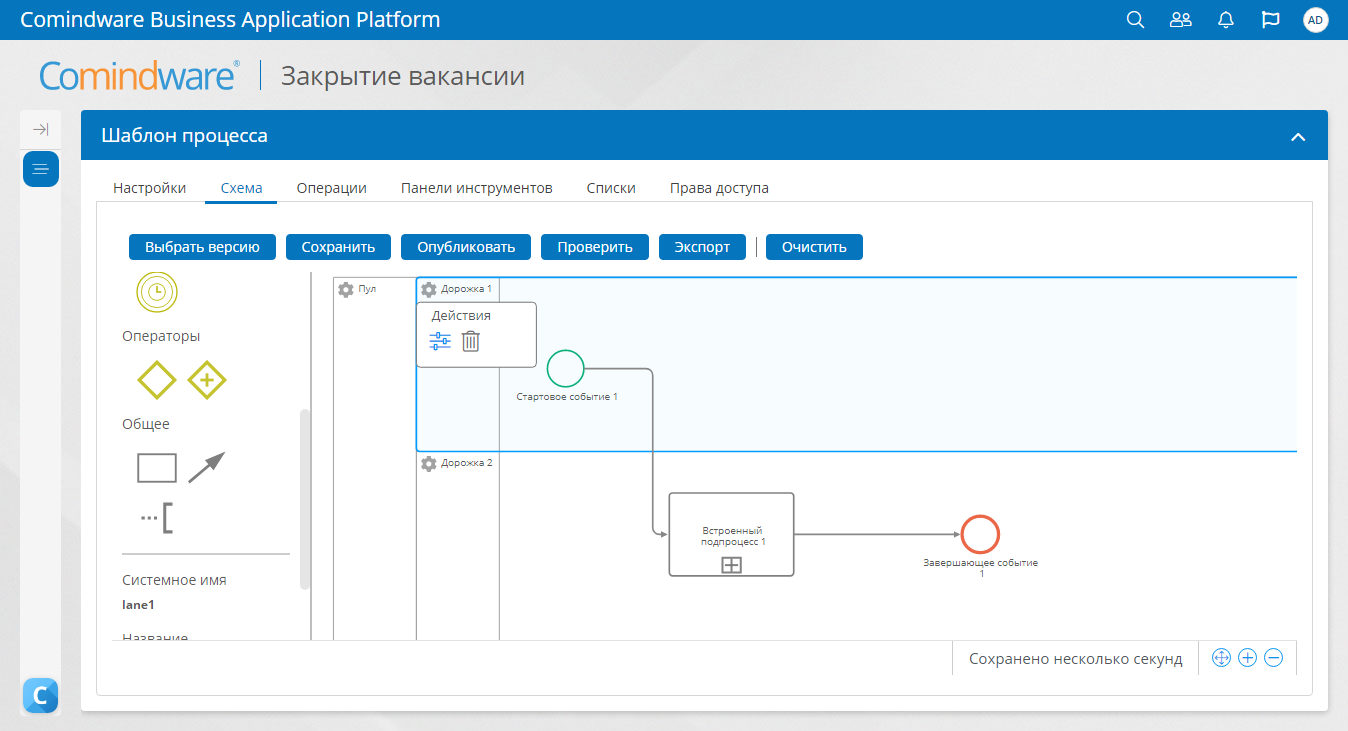Open the notifications bell icon

click(1226, 20)
